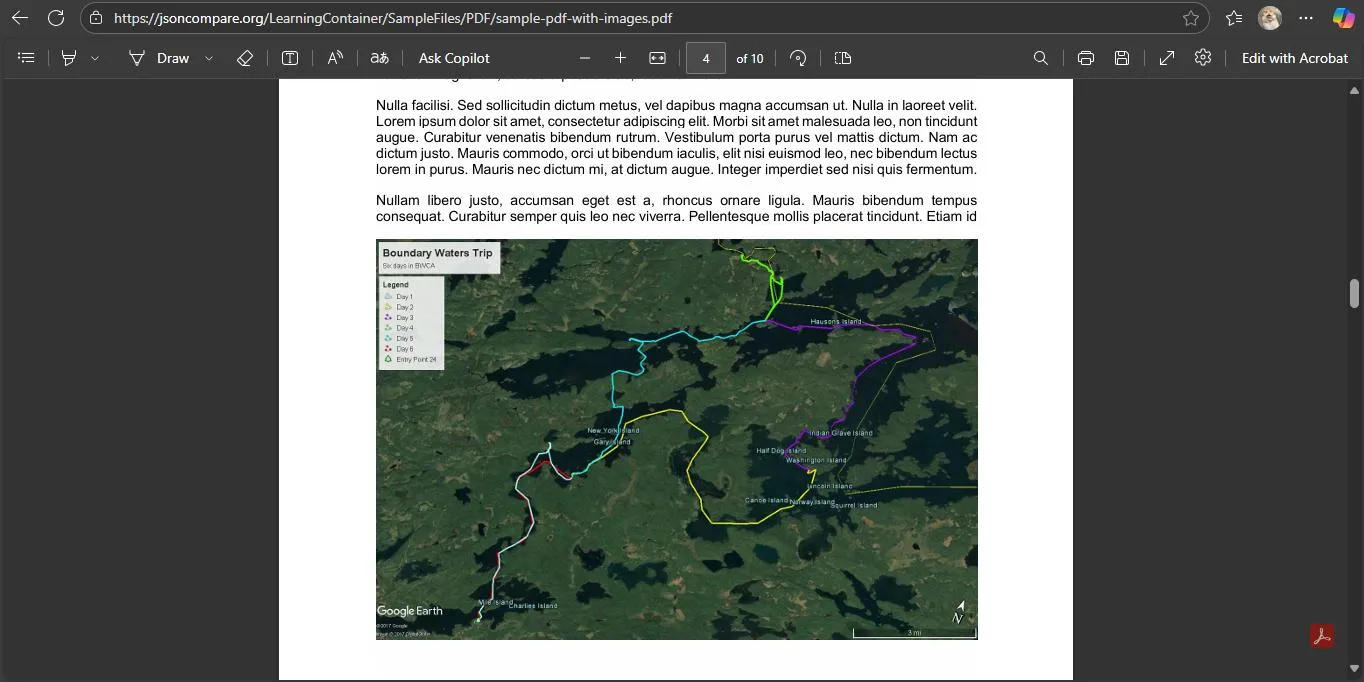
Task: Click the Translate icon
Action: point(380,58)
